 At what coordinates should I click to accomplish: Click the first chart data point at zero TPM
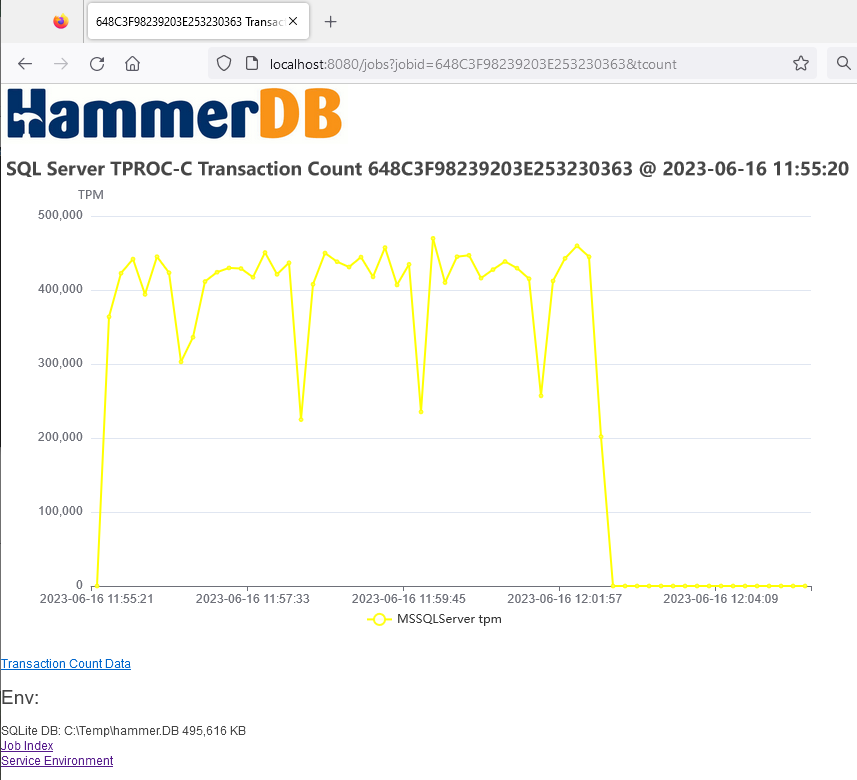(96, 585)
